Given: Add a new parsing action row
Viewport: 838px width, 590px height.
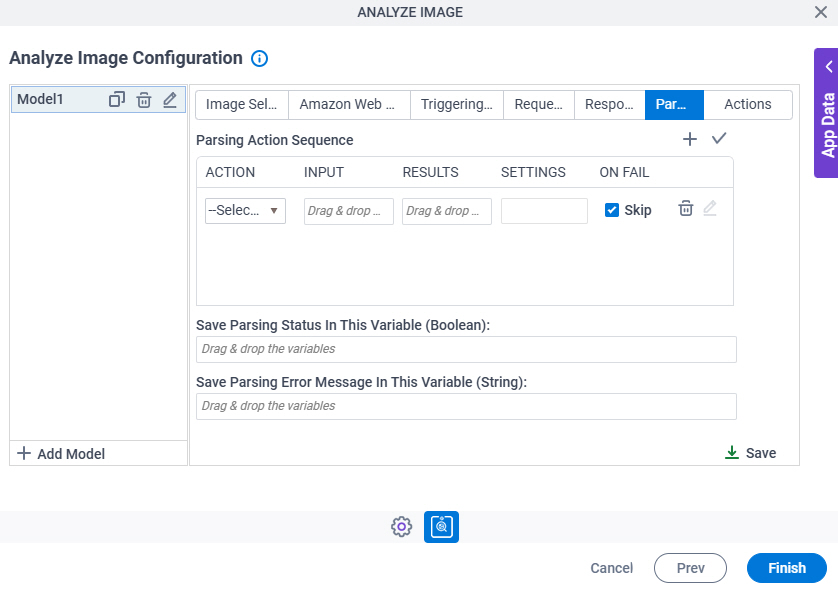Looking at the screenshot, I should click(690, 139).
